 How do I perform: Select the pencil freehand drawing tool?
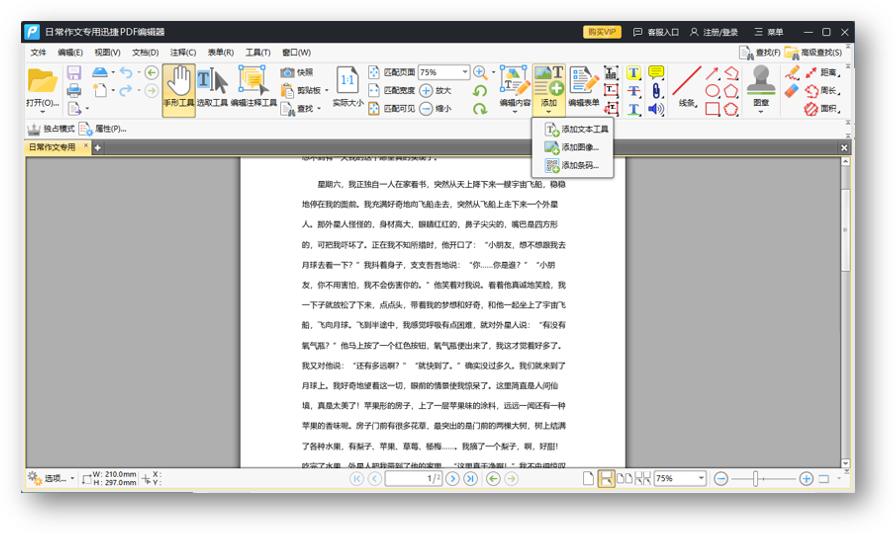point(792,72)
